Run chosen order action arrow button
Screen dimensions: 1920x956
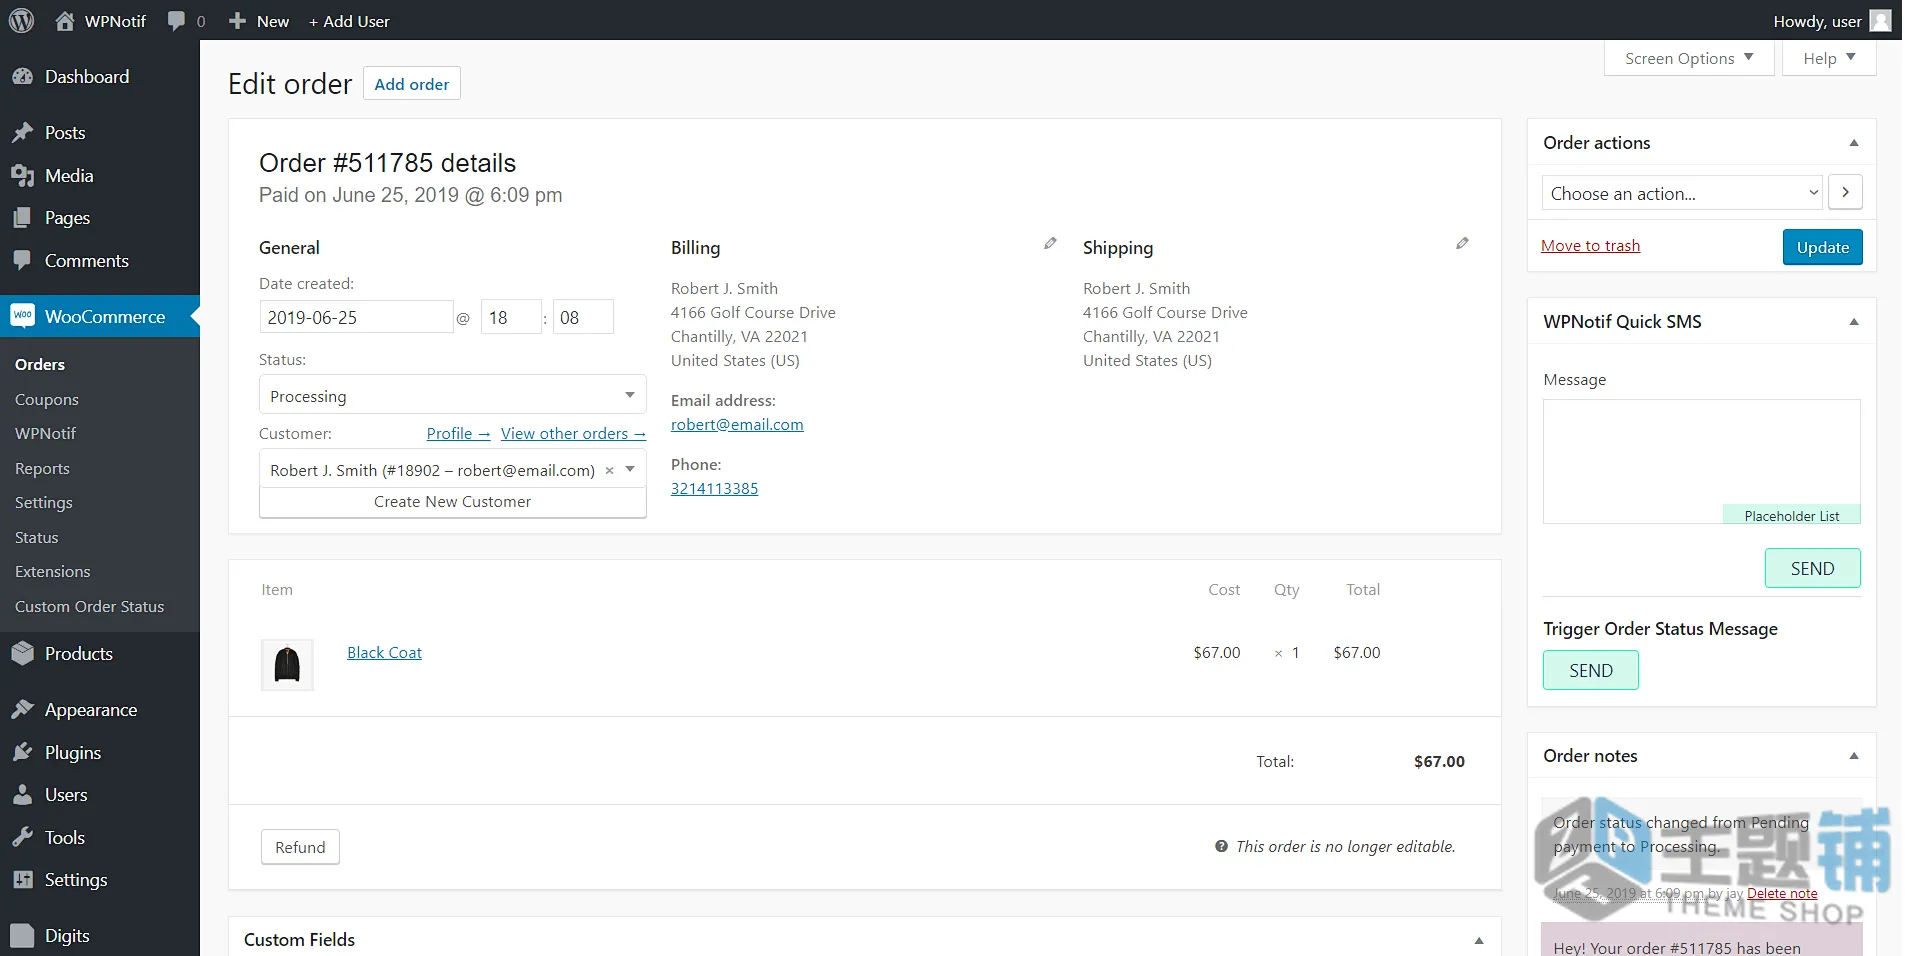tap(1845, 192)
